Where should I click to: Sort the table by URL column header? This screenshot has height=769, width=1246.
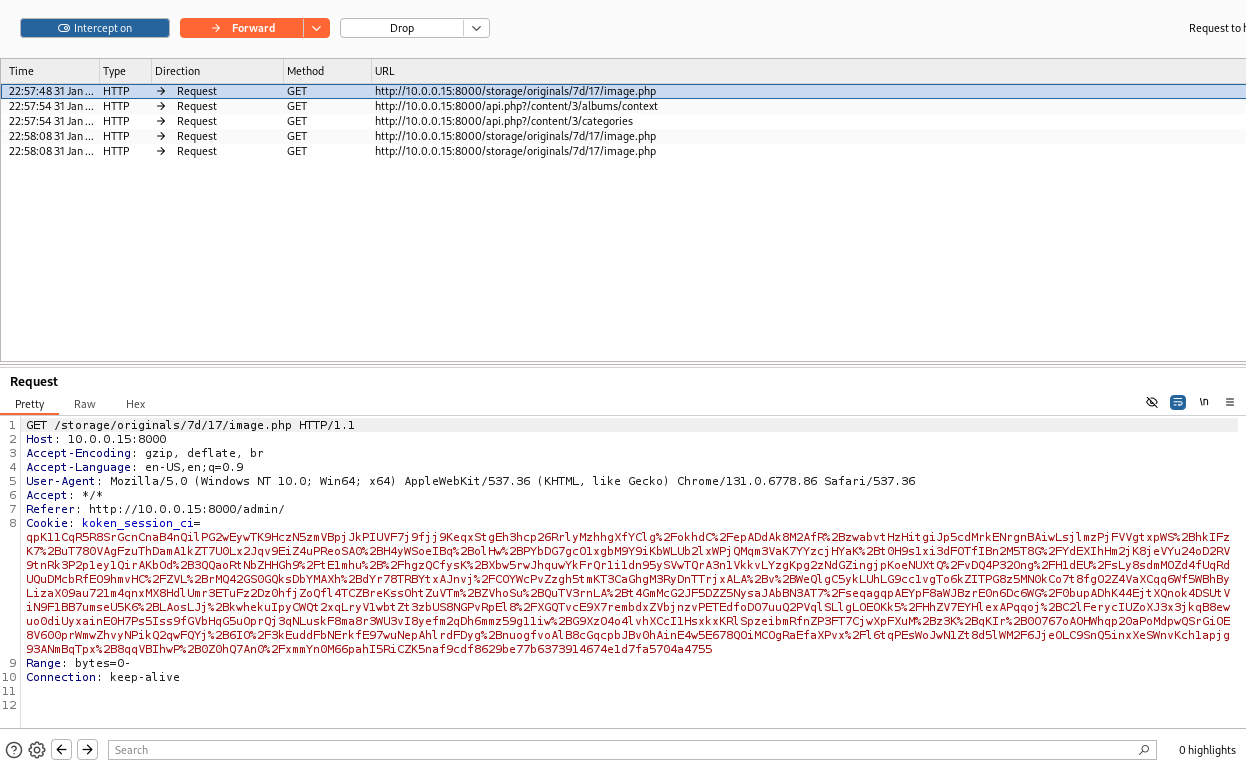[385, 71]
